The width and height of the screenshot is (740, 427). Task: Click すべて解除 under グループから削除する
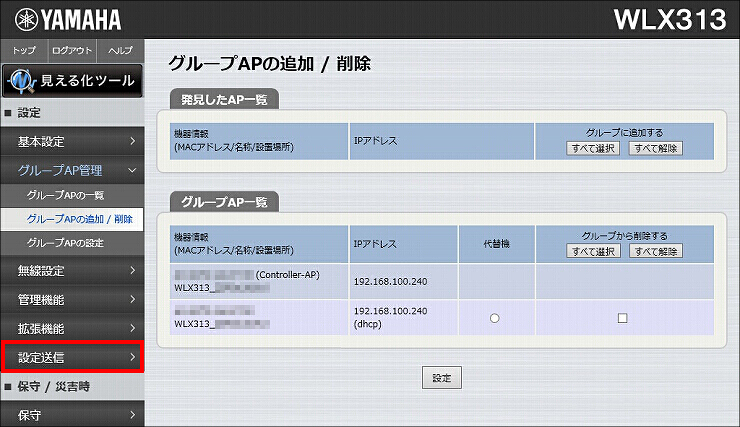coord(656,251)
